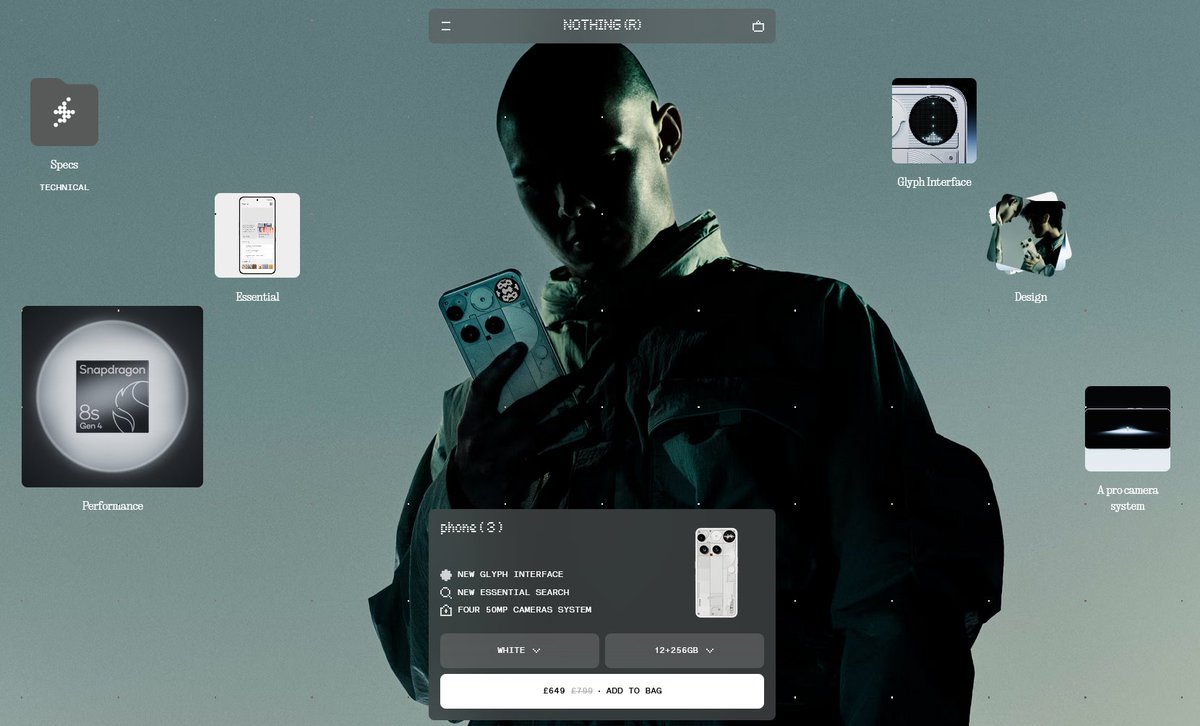Click the Specs label
The width and height of the screenshot is (1200, 726).
pos(64,165)
